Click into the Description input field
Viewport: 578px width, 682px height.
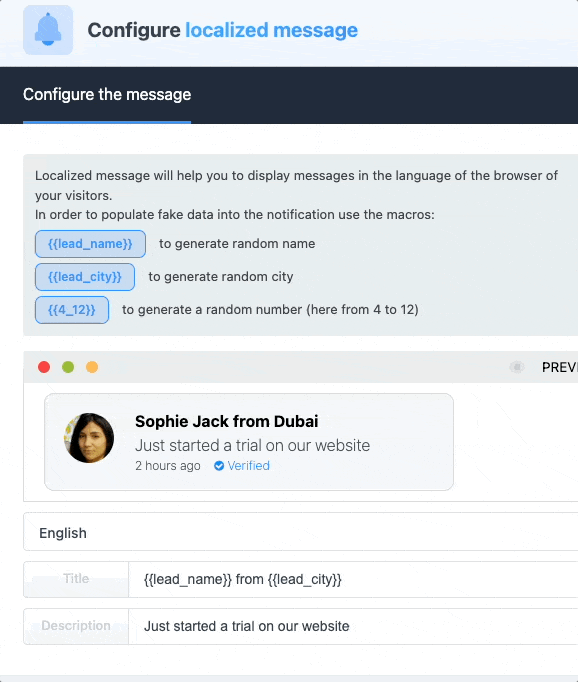pos(353,626)
